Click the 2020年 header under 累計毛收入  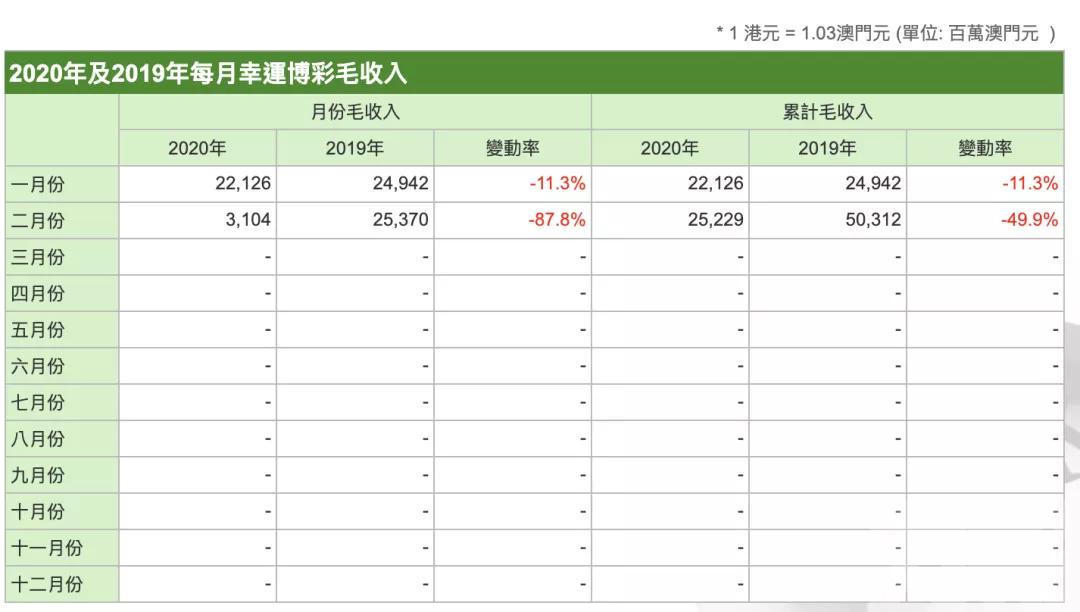pyautogui.click(x=669, y=147)
